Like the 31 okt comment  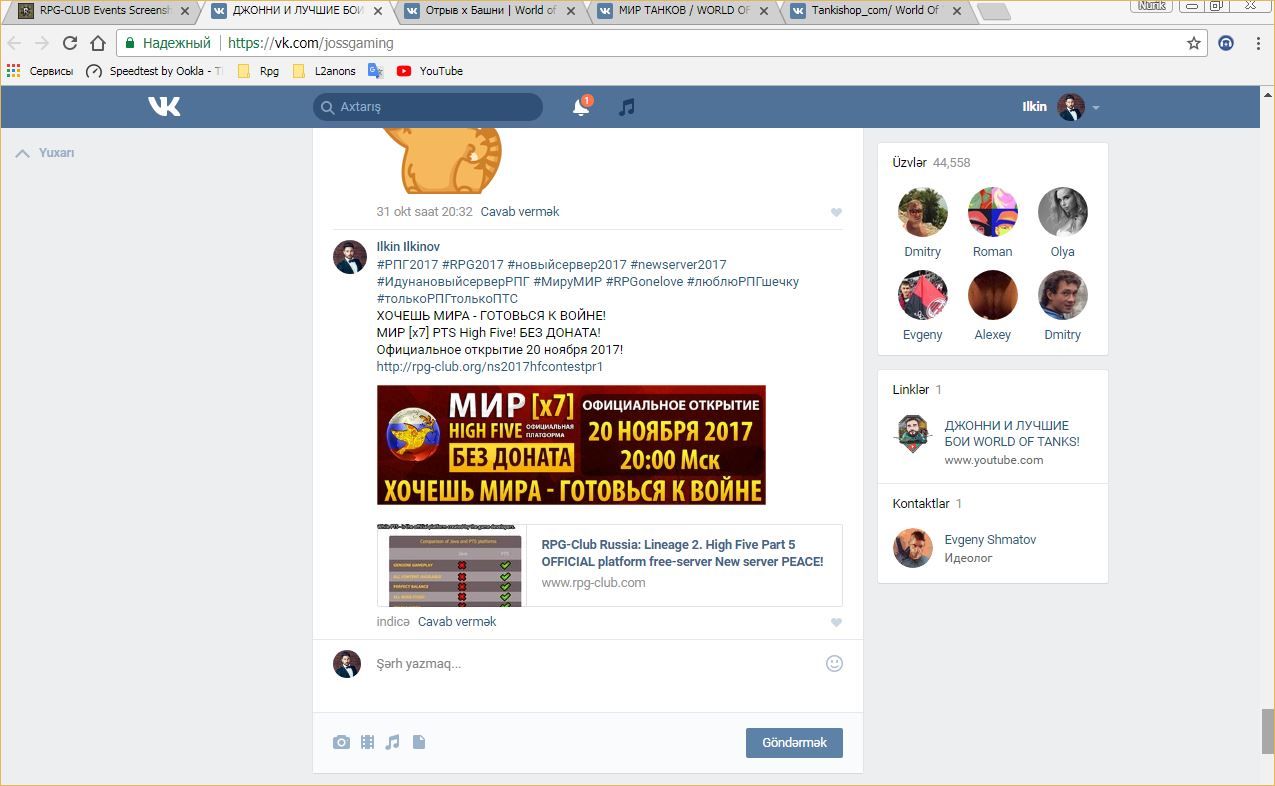tap(836, 212)
